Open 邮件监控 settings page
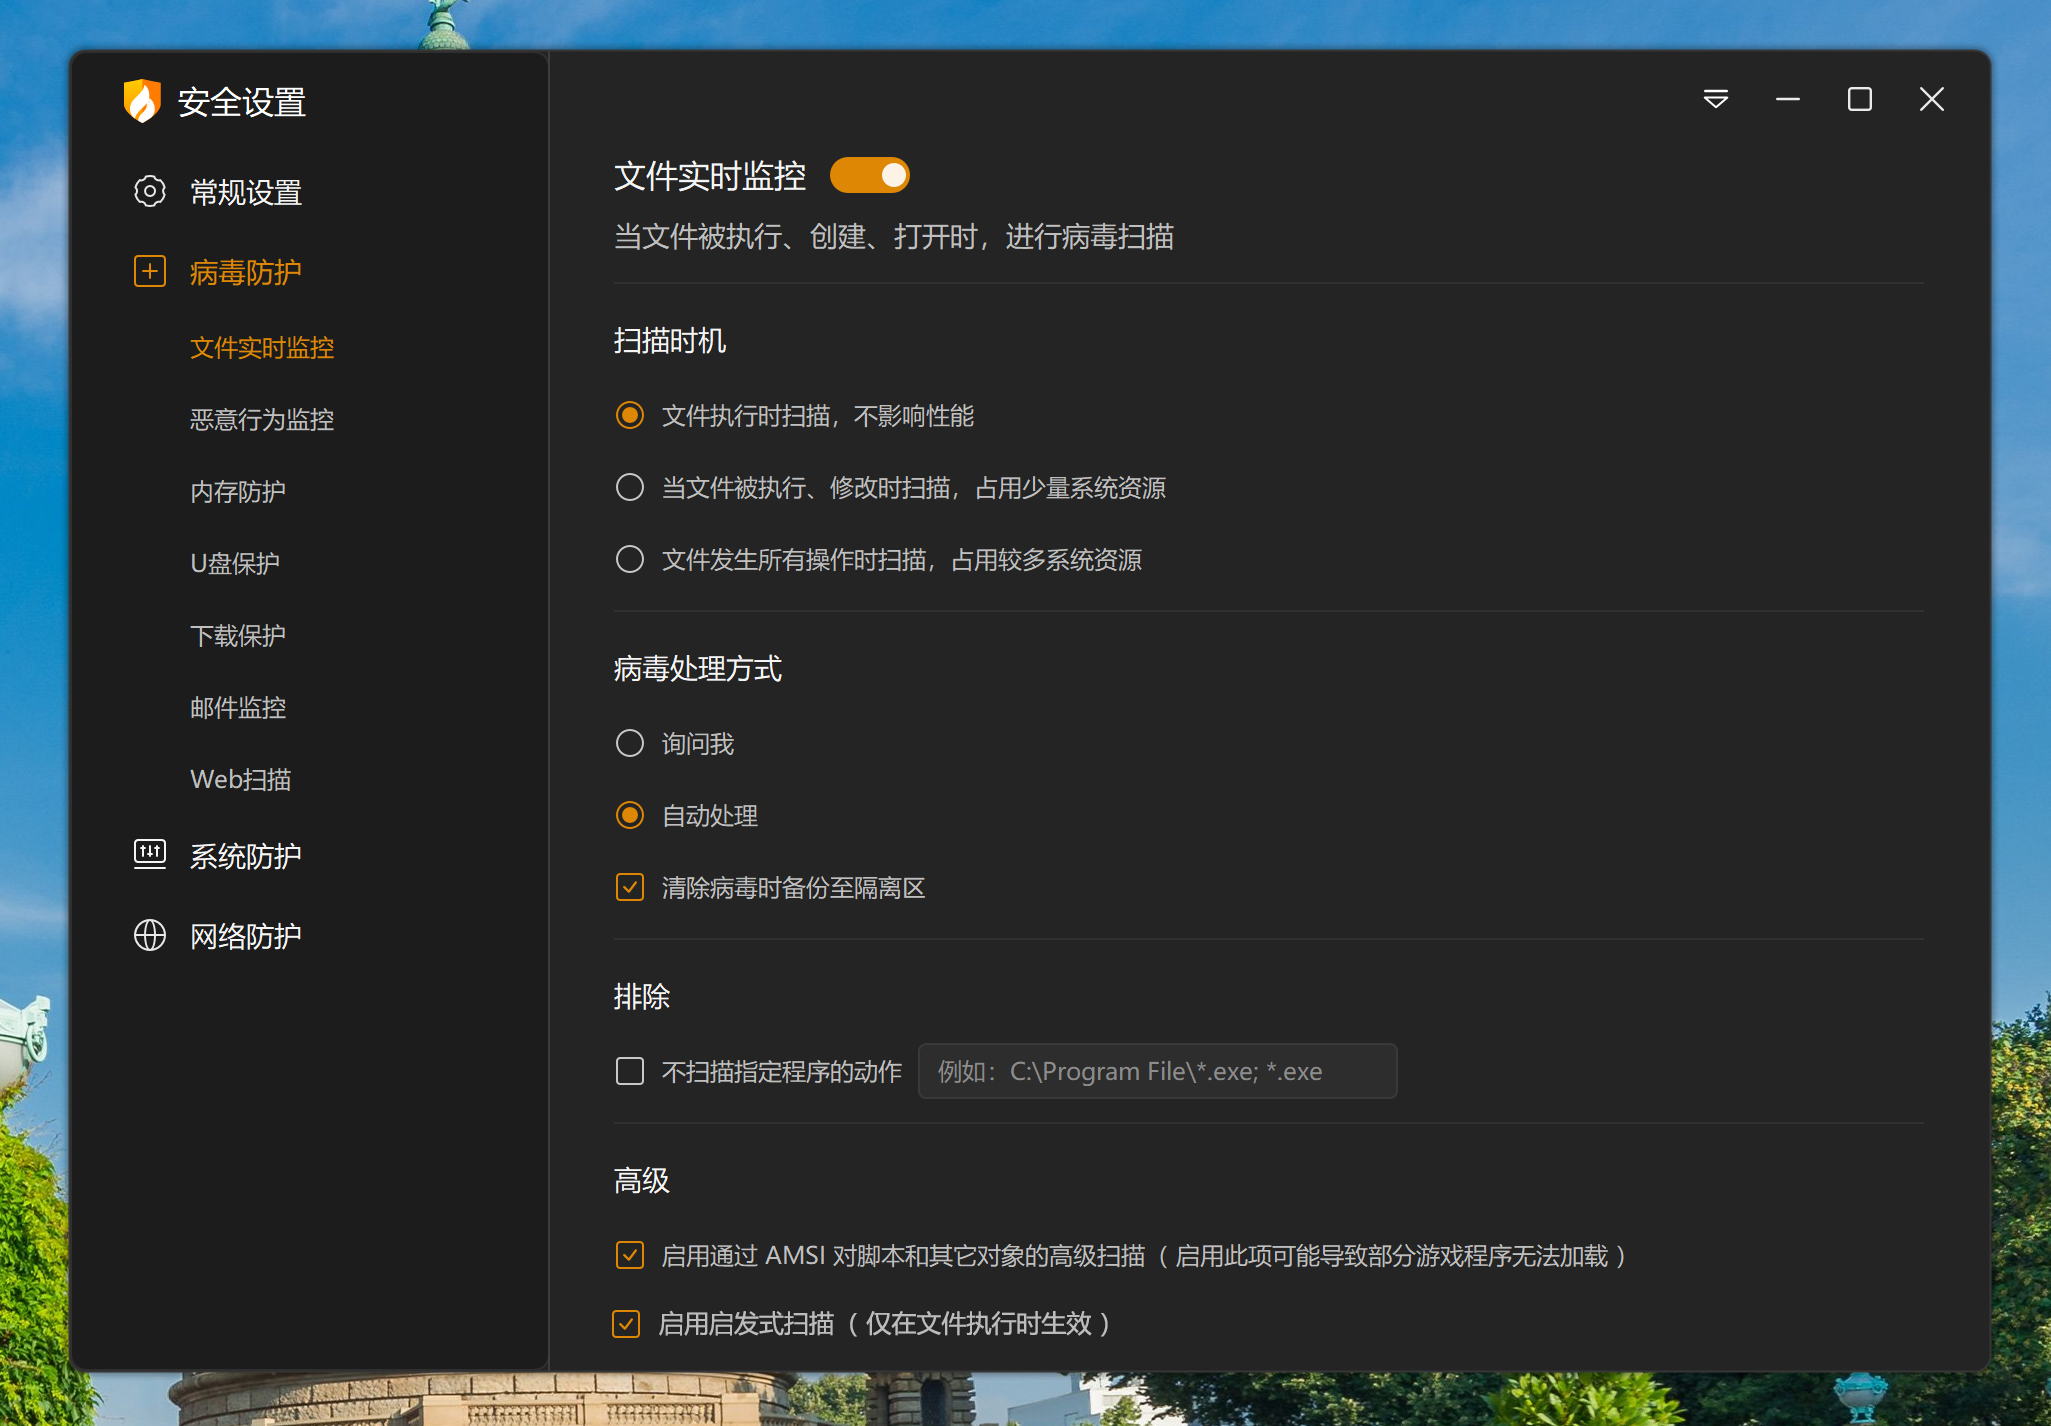2051x1426 pixels. coord(238,707)
